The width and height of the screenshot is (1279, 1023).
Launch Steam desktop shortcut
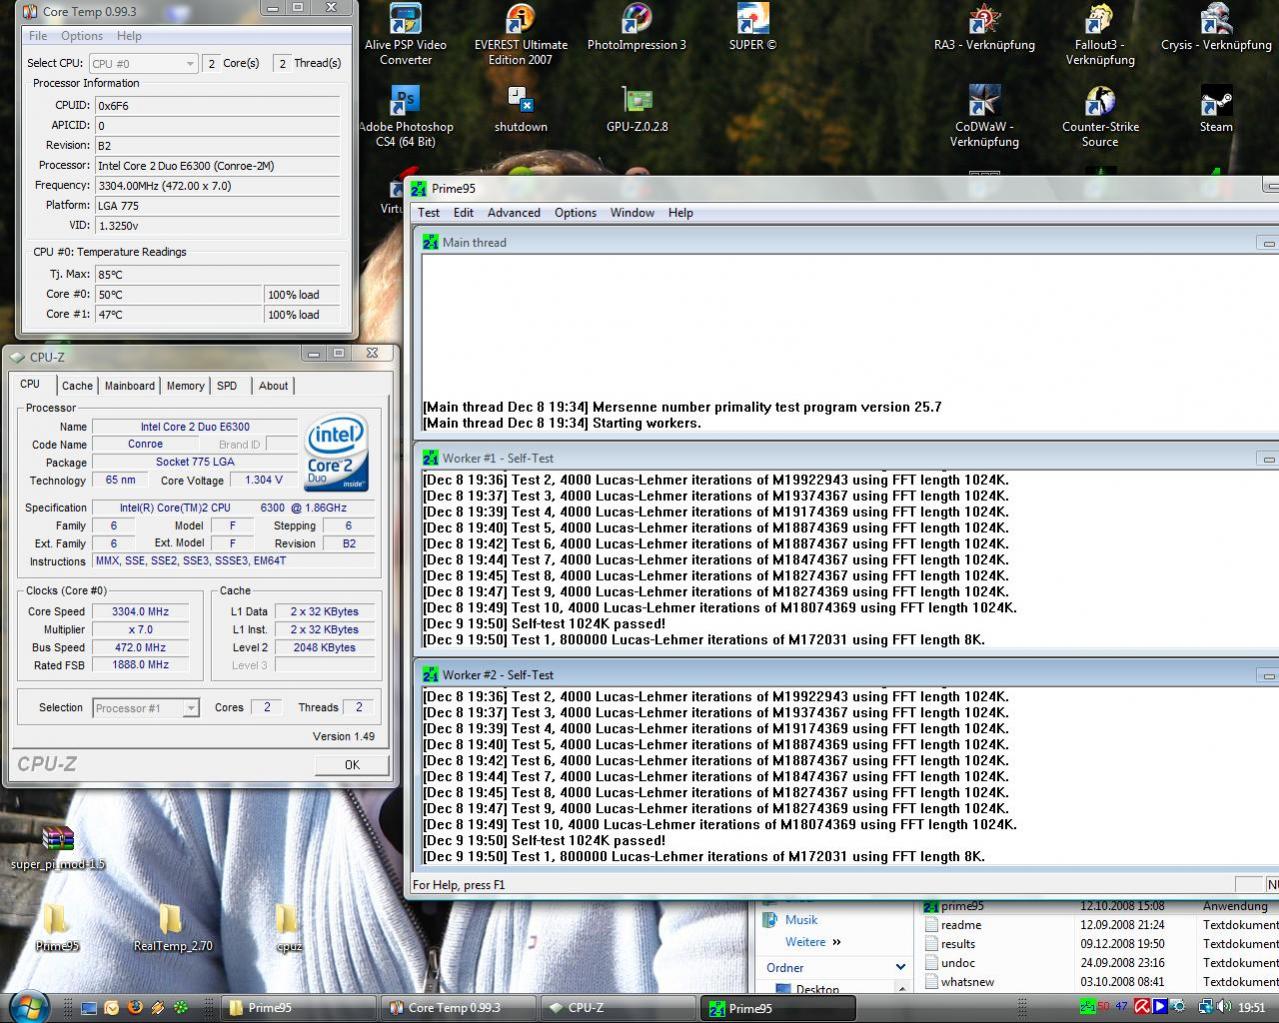[x=1216, y=110]
